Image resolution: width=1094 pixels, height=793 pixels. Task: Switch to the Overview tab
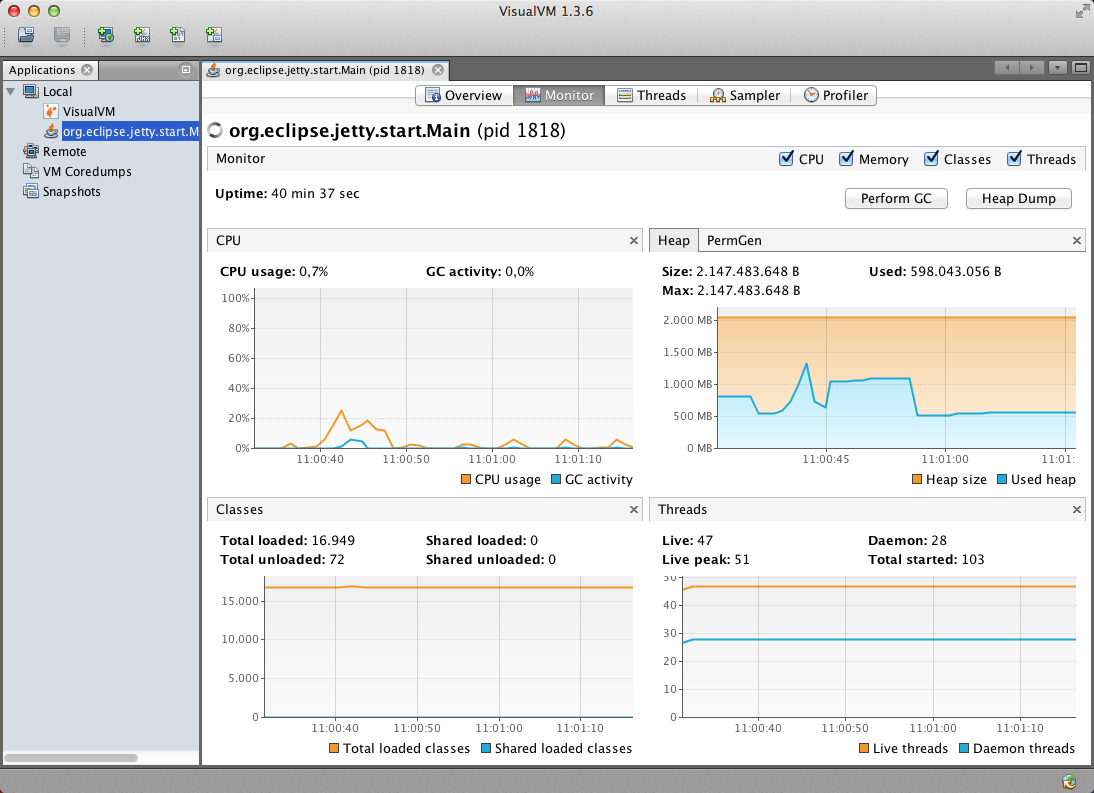click(465, 96)
